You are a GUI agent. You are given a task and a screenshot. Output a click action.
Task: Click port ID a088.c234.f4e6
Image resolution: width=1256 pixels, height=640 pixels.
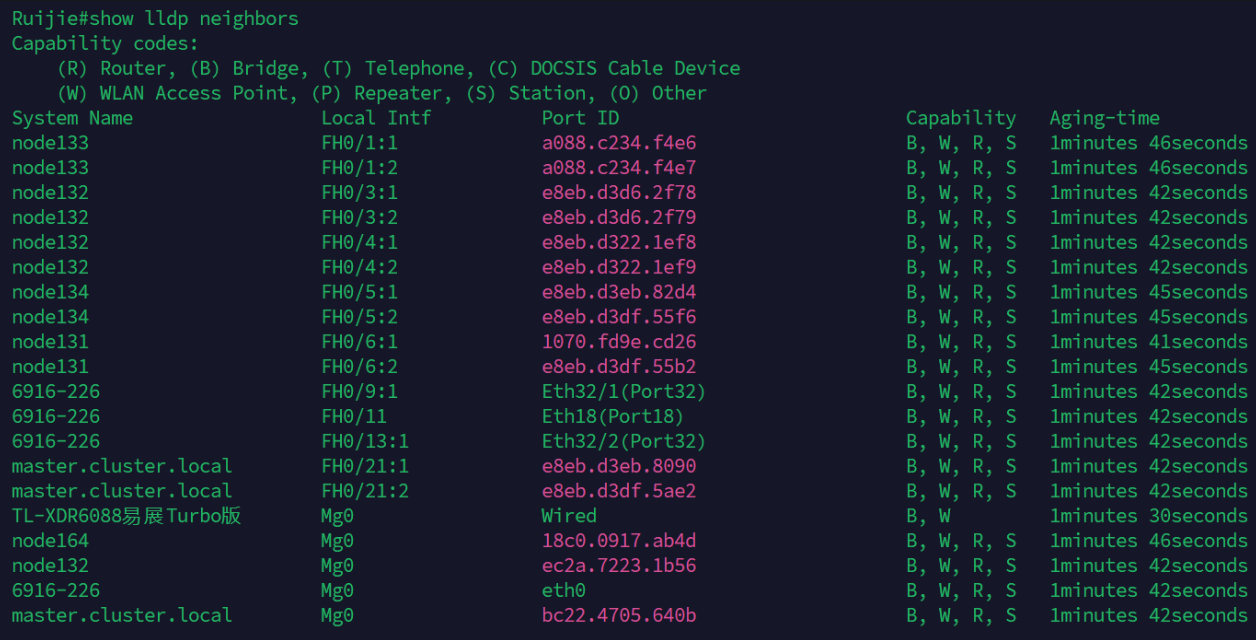click(x=619, y=143)
